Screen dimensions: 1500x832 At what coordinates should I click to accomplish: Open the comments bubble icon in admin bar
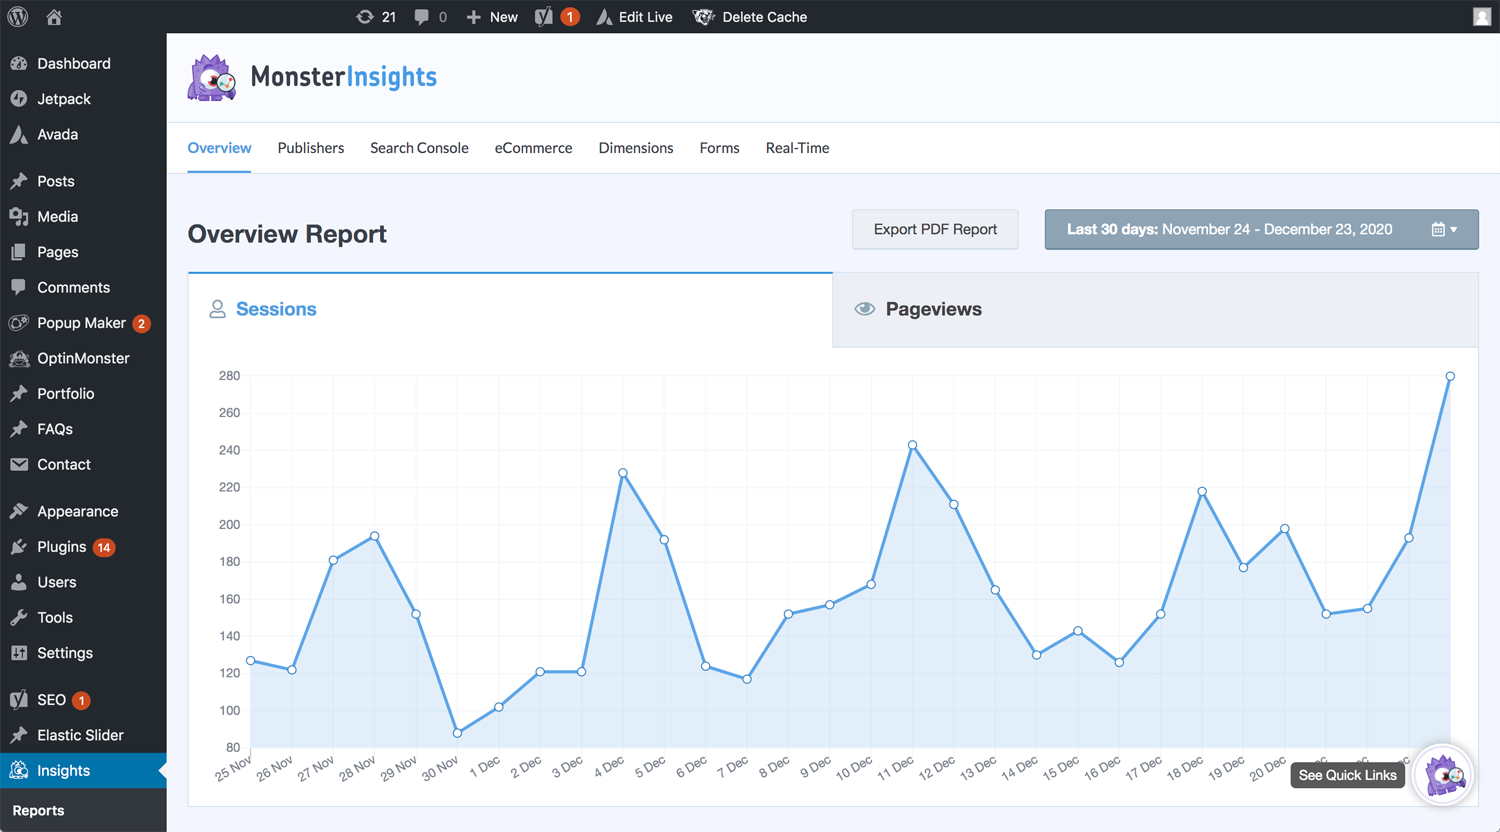tap(421, 17)
